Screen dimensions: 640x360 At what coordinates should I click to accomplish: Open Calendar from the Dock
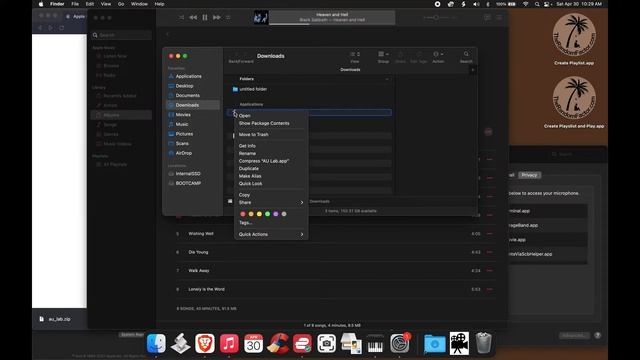click(x=253, y=343)
